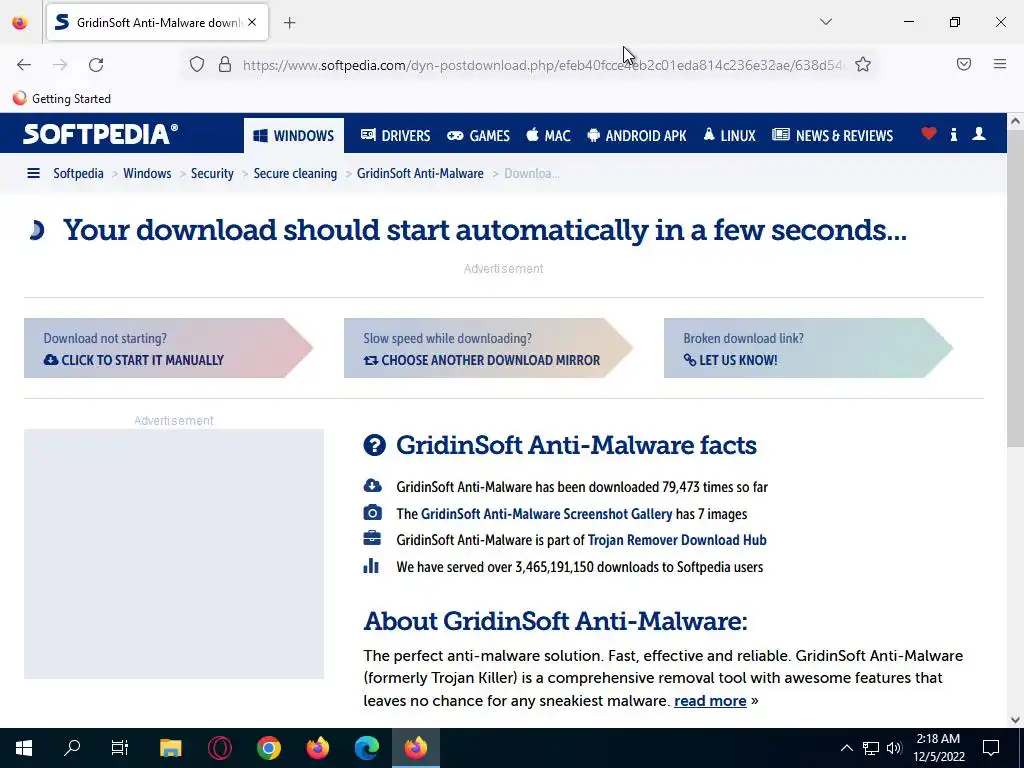
Task: Open Task View on the taskbar
Action: tap(120, 748)
